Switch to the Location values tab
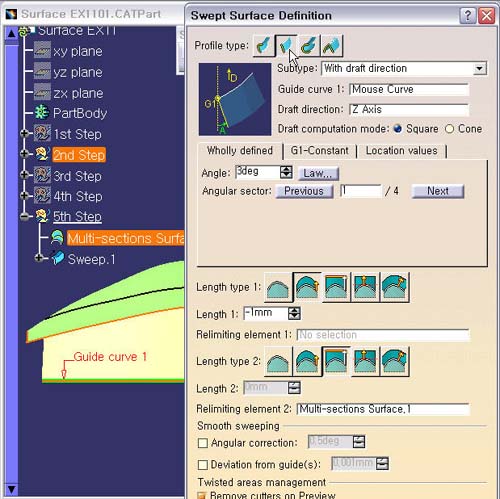The width and height of the screenshot is (500, 499). tap(401, 151)
